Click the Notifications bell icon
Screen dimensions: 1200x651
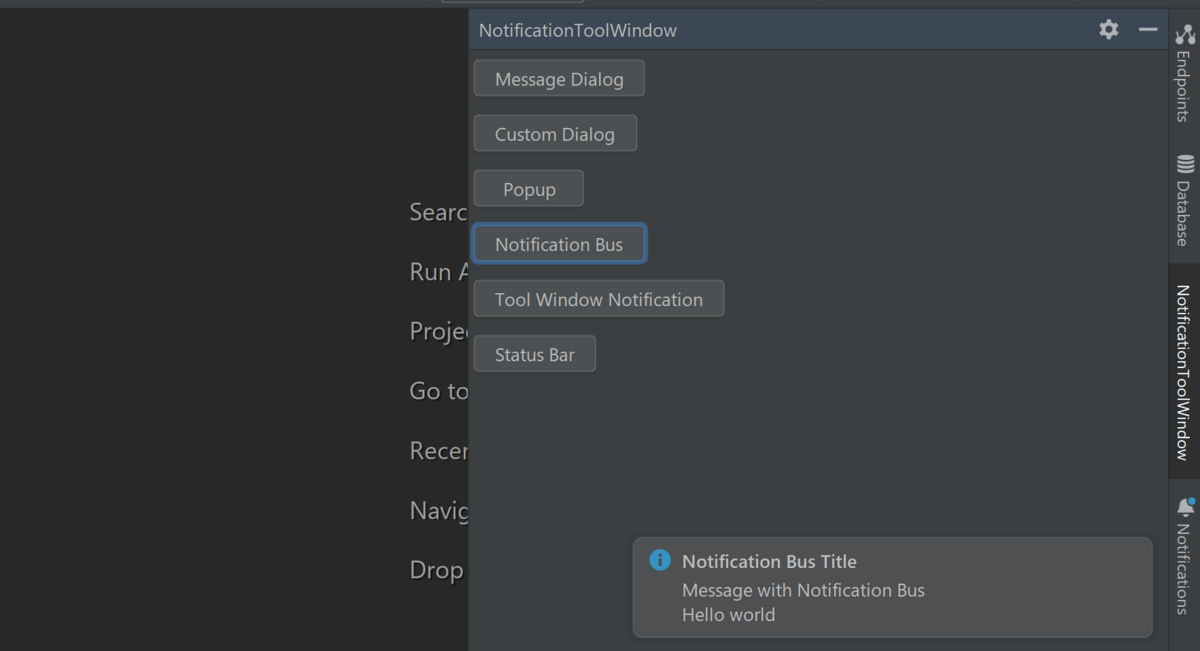1185,506
